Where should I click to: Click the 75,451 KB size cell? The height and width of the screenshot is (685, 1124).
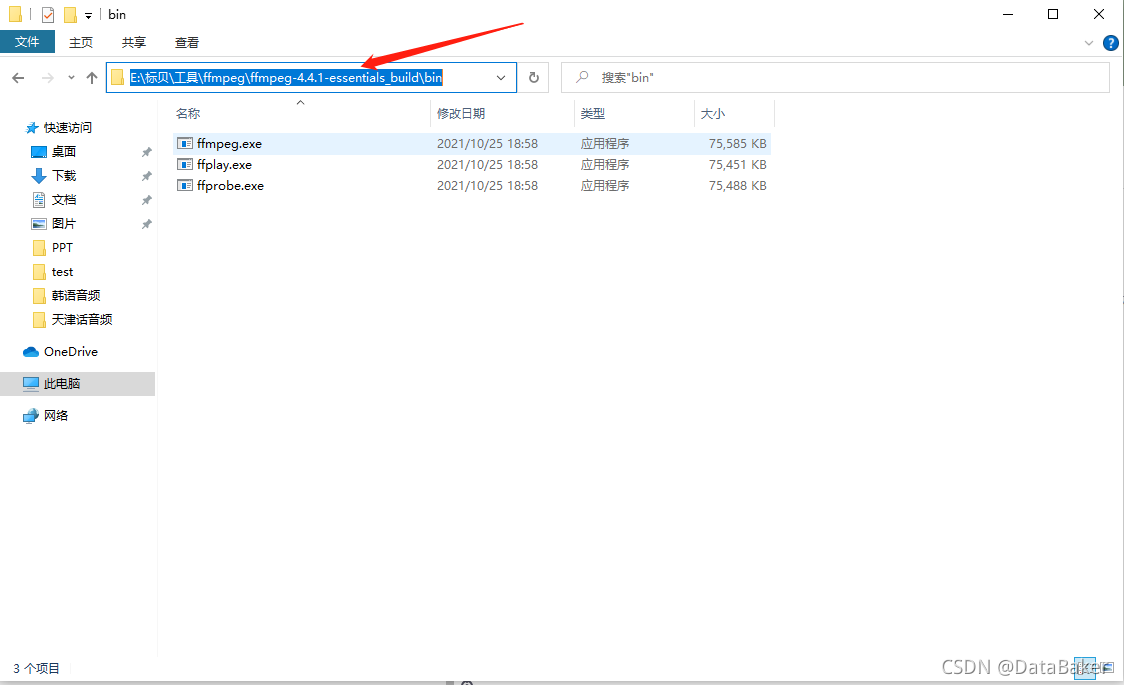738,165
